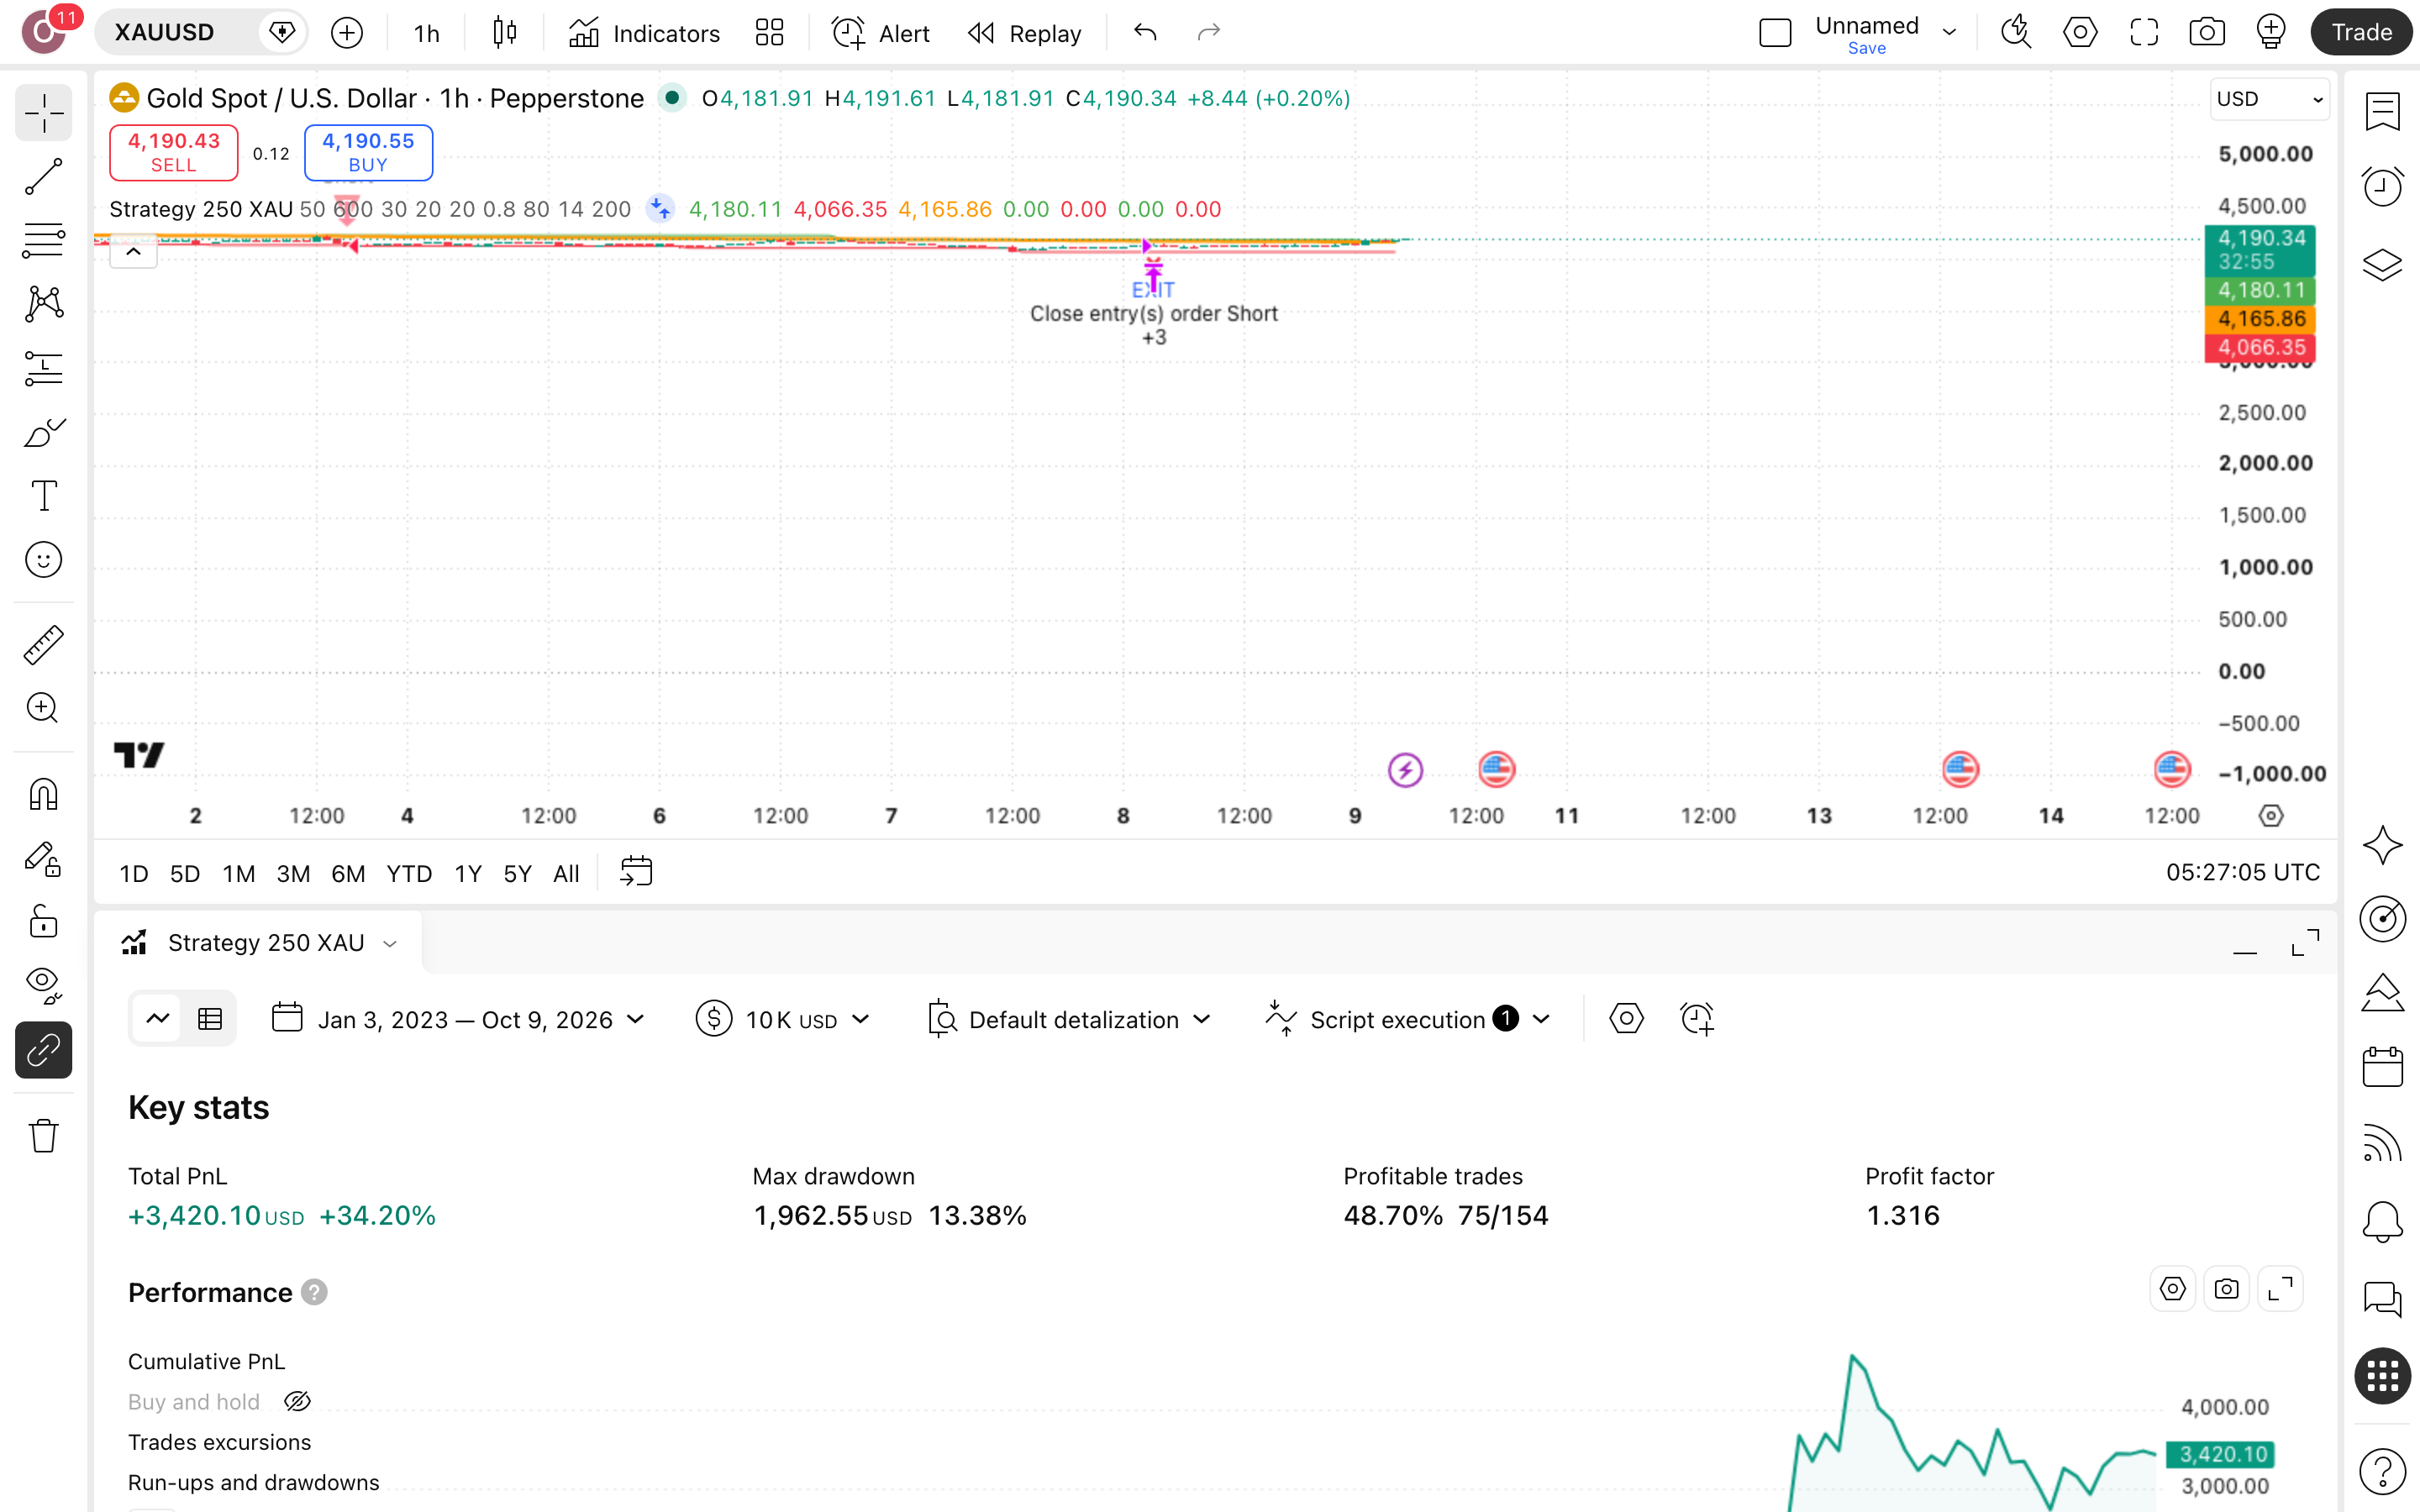The image size is (2420, 1512).
Task: Remove objects with the trash icon
Action: tap(43, 1135)
